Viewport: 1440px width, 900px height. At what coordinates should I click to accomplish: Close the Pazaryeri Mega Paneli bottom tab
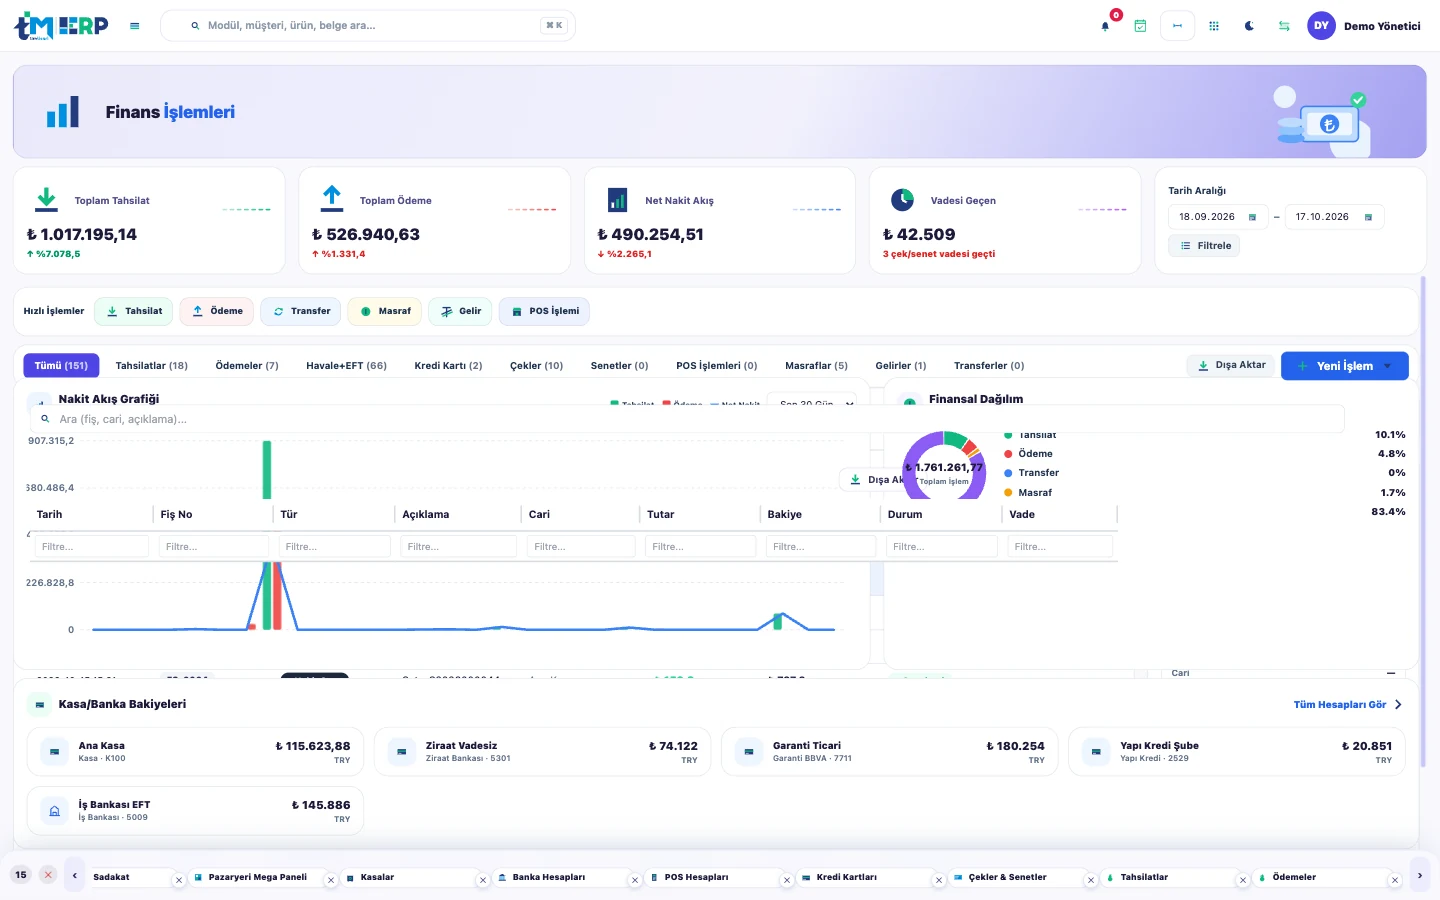tap(331, 881)
